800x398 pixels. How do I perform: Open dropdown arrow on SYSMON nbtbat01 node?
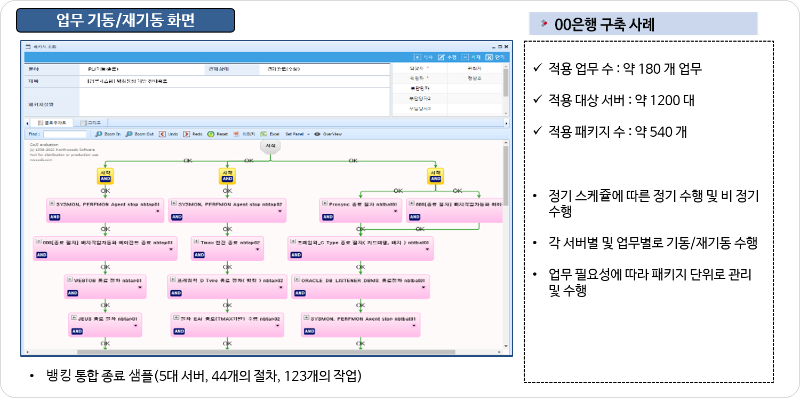click(x=414, y=325)
